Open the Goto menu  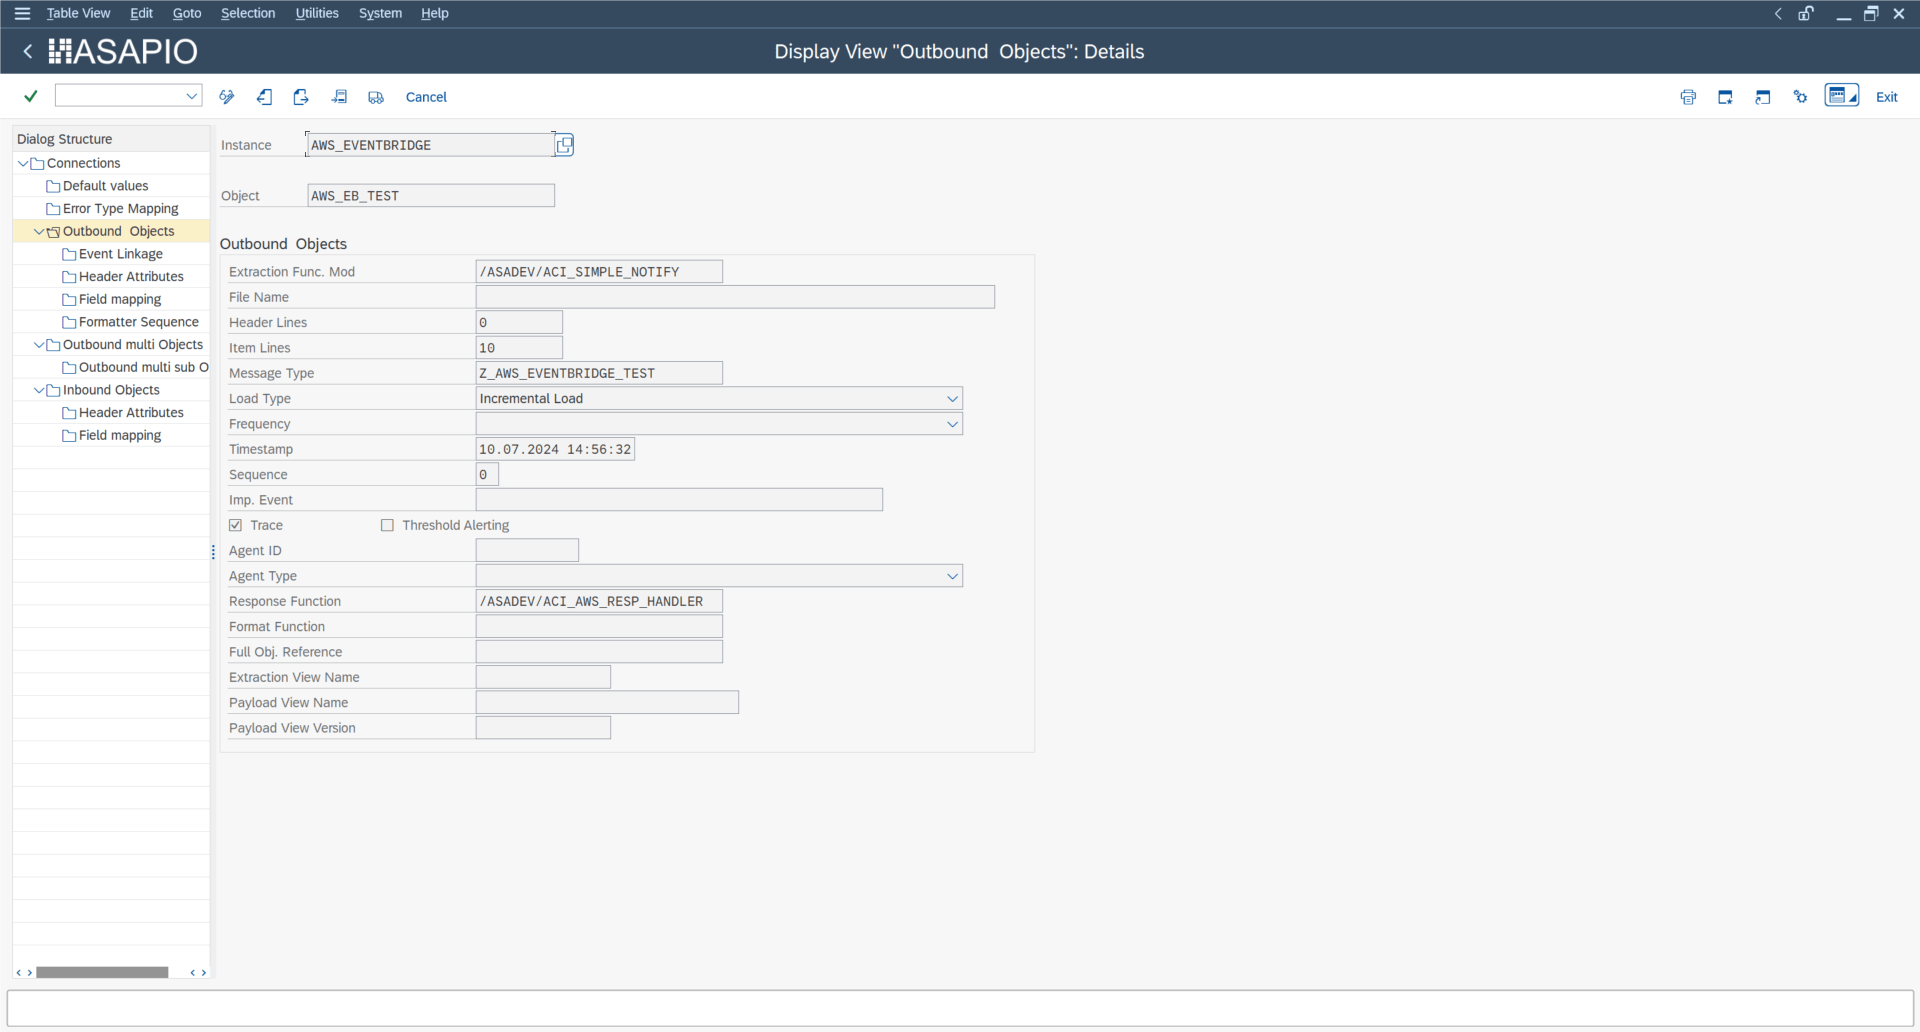[x=187, y=13]
